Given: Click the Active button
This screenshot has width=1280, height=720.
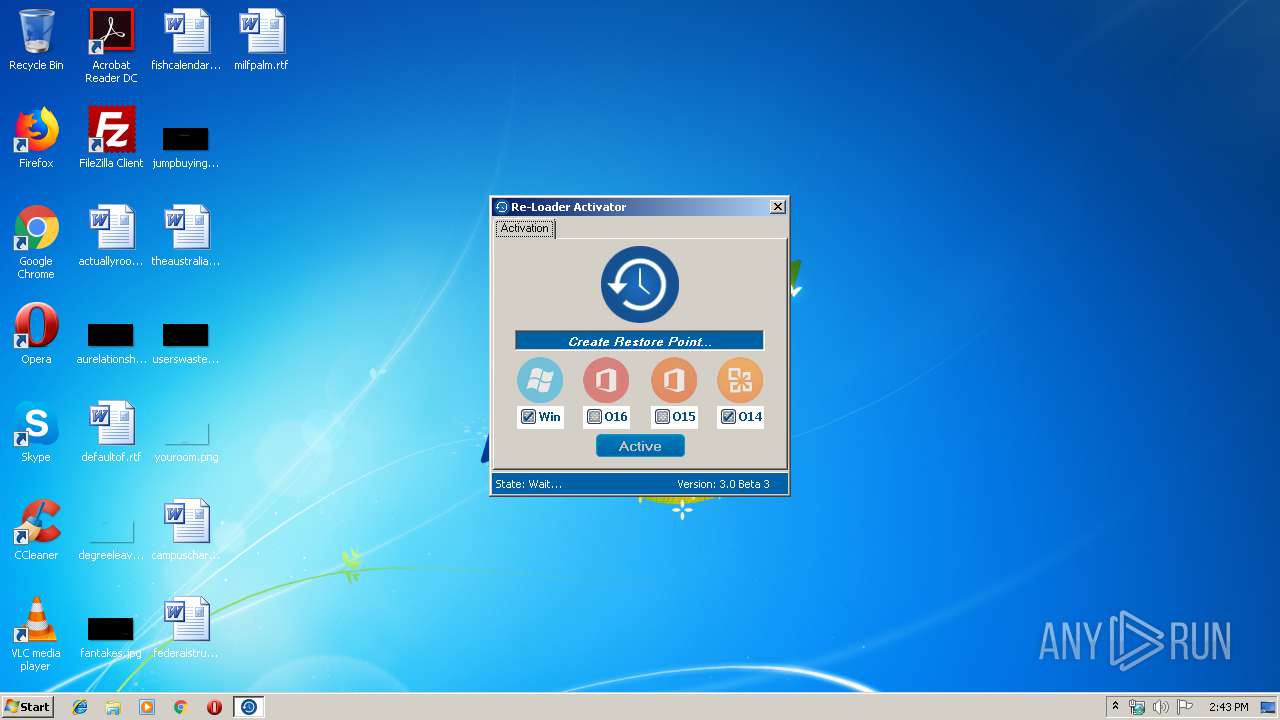Looking at the screenshot, I should click(x=640, y=446).
